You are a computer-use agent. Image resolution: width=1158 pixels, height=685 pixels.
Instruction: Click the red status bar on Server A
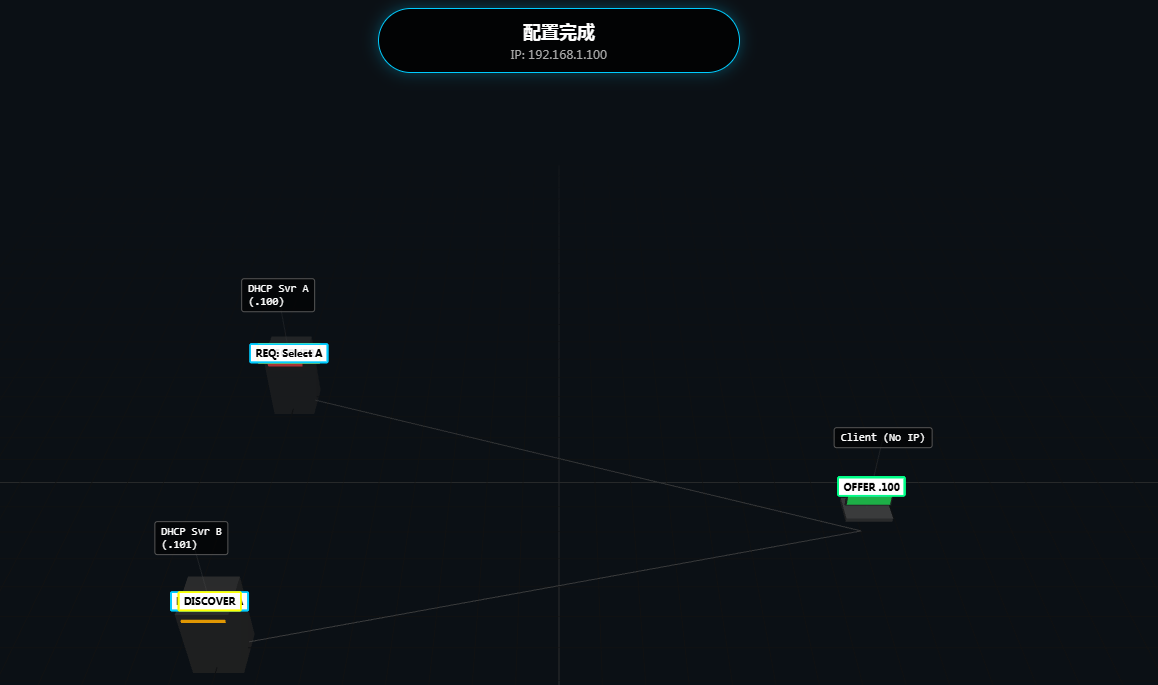pyautogui.click(x=285, y=365)
